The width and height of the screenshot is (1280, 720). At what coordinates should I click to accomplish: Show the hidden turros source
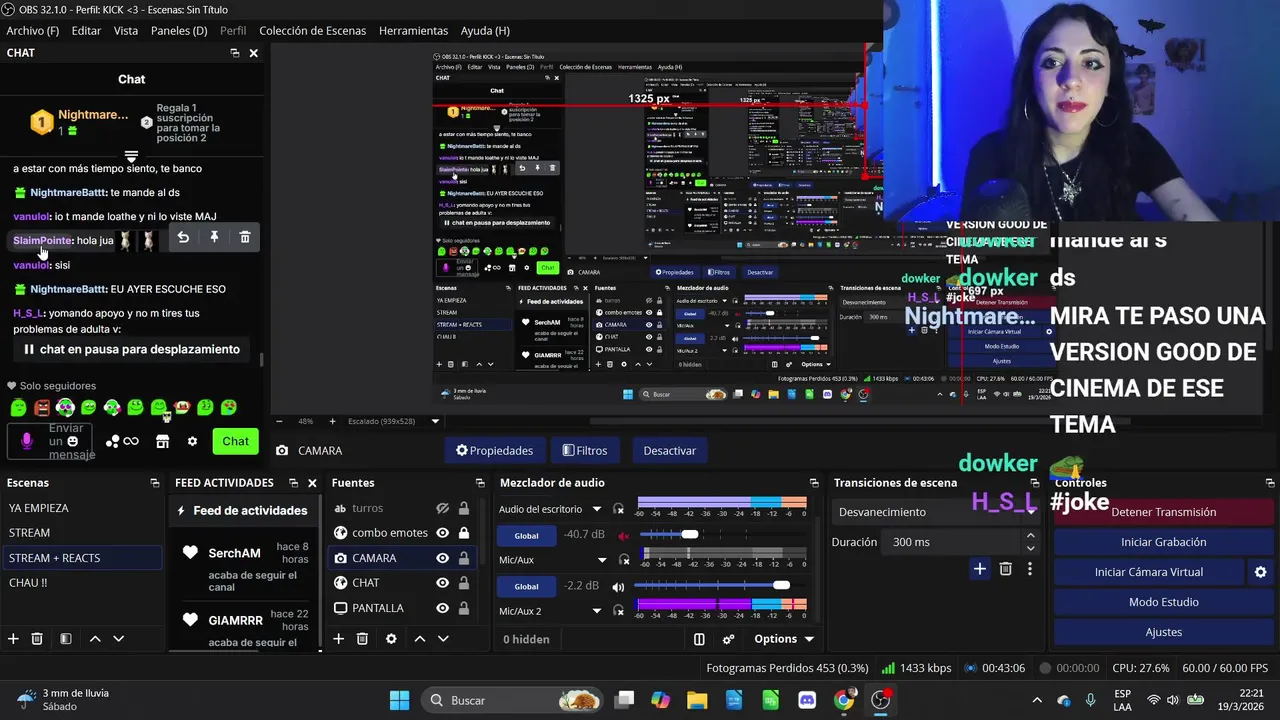tap(443, 508)
